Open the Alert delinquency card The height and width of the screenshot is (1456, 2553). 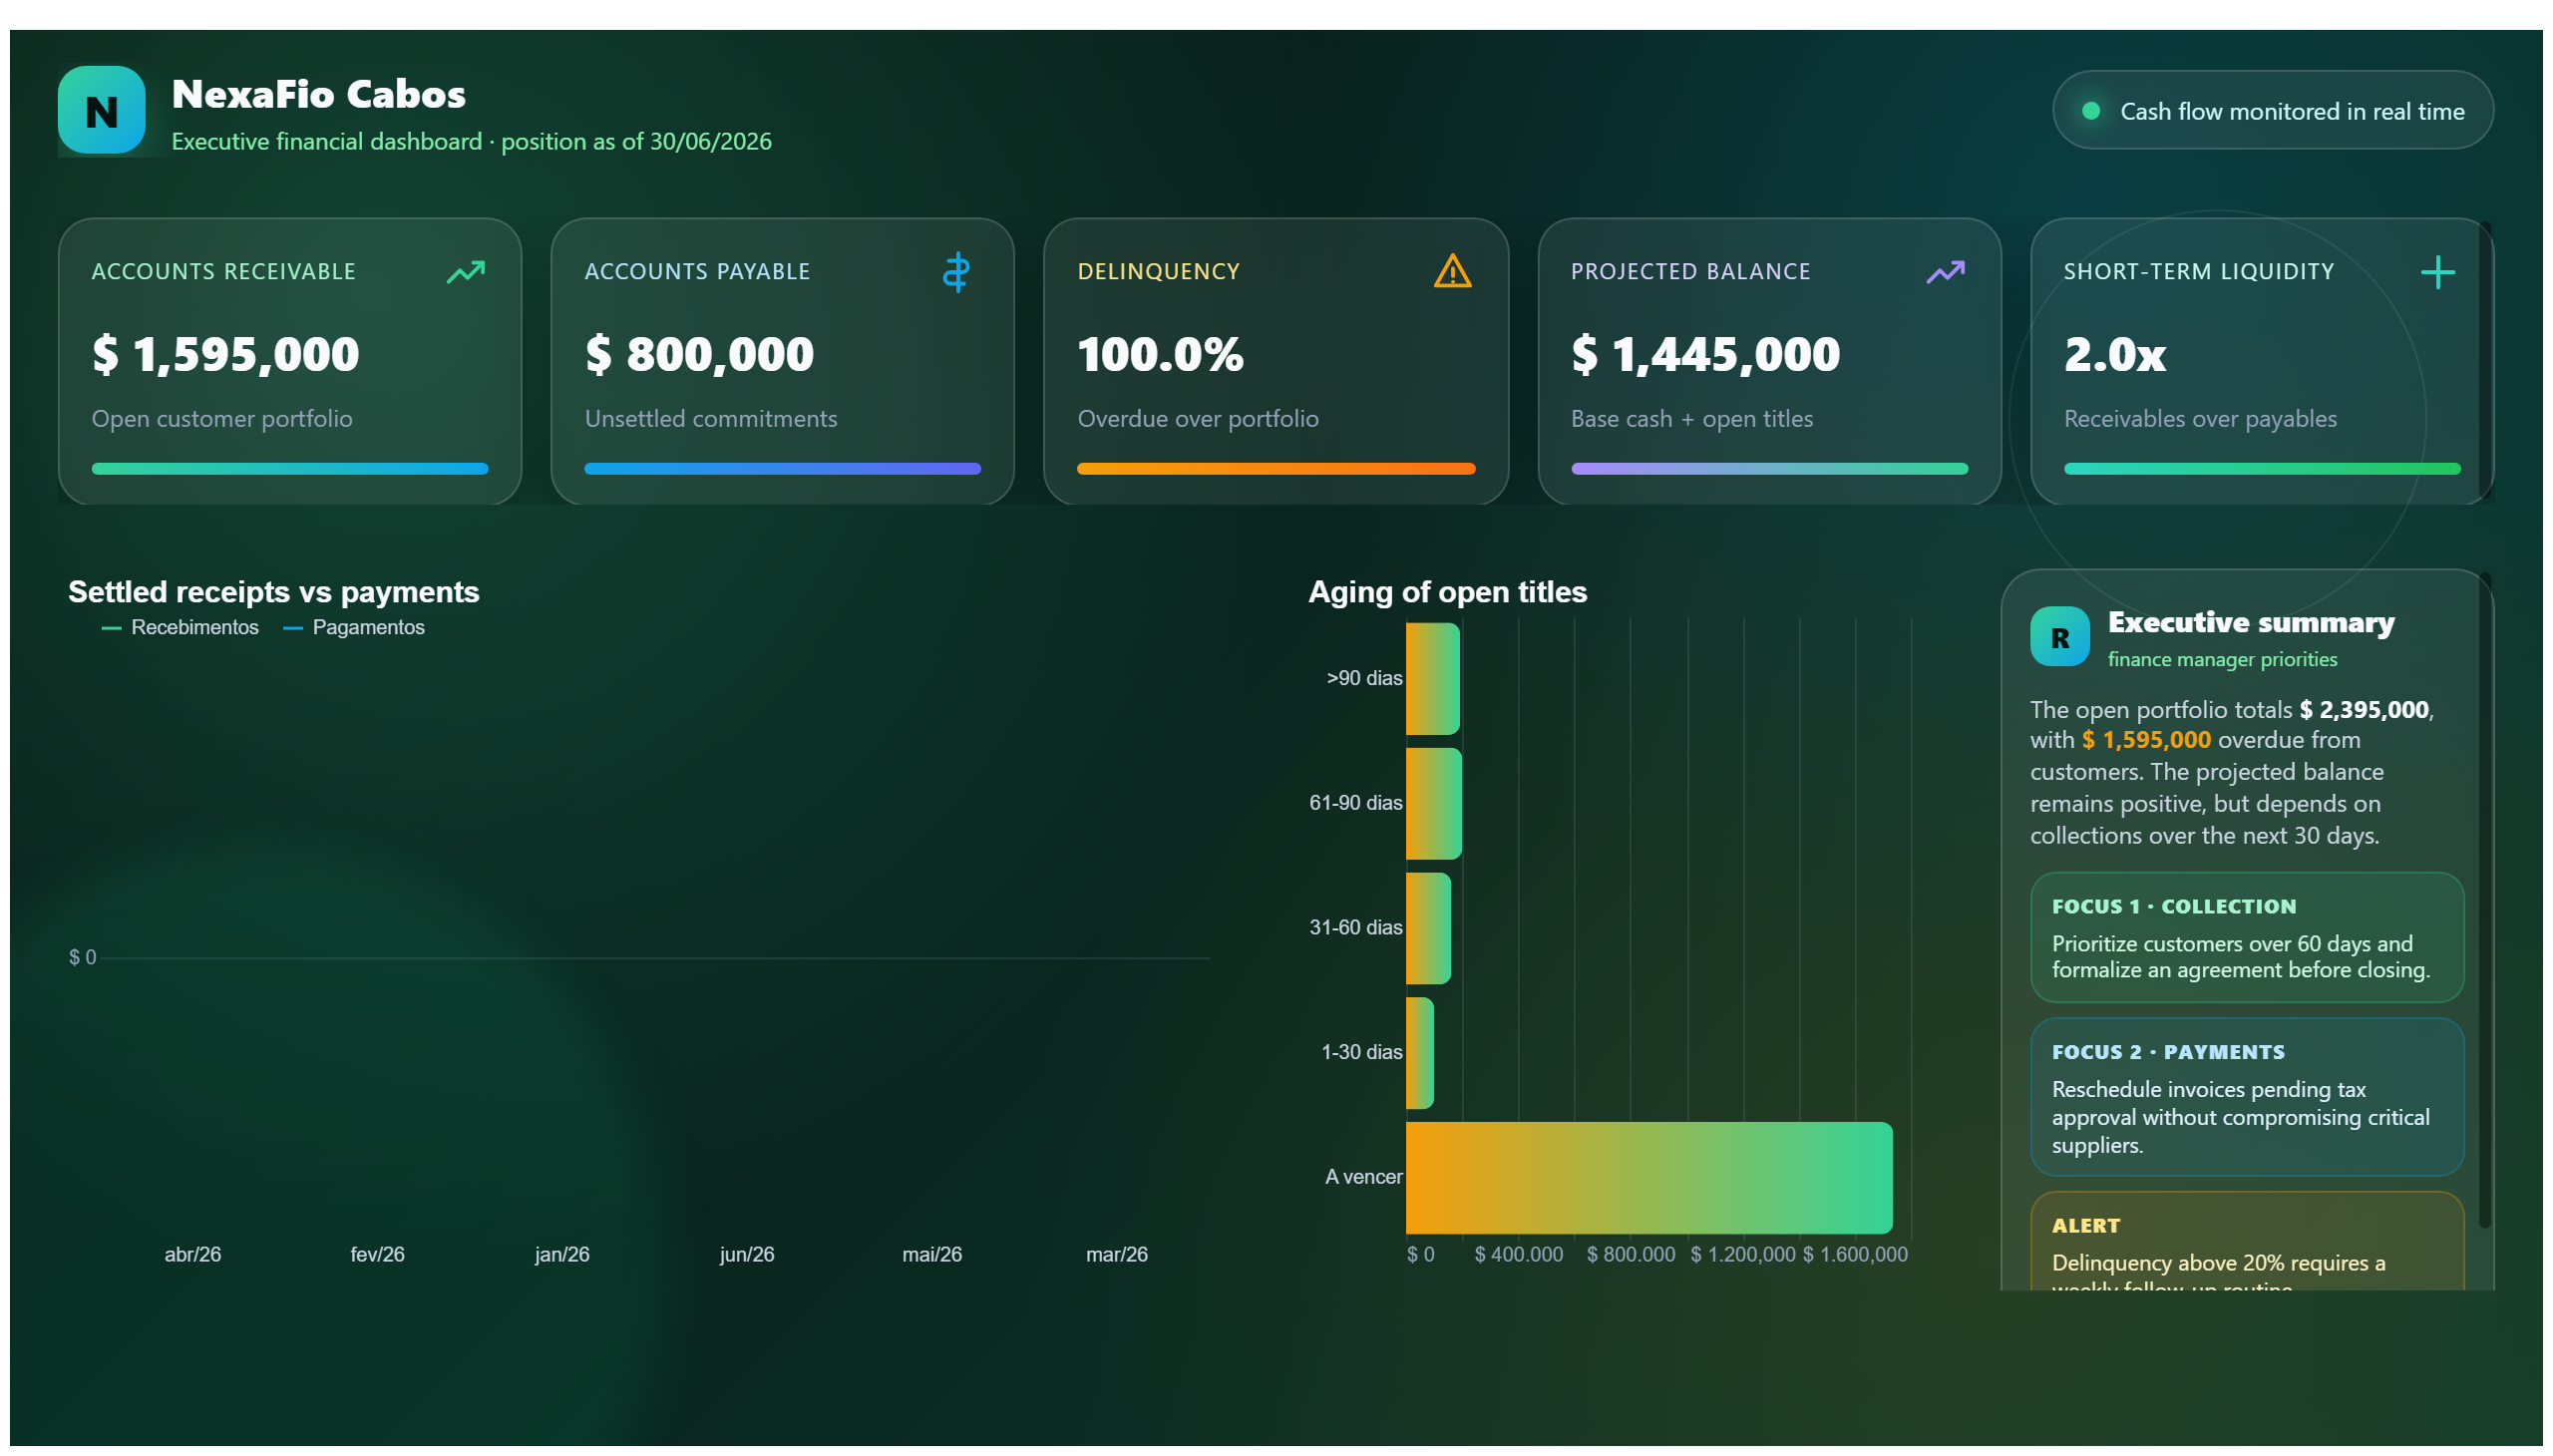pos(2247,1242)
